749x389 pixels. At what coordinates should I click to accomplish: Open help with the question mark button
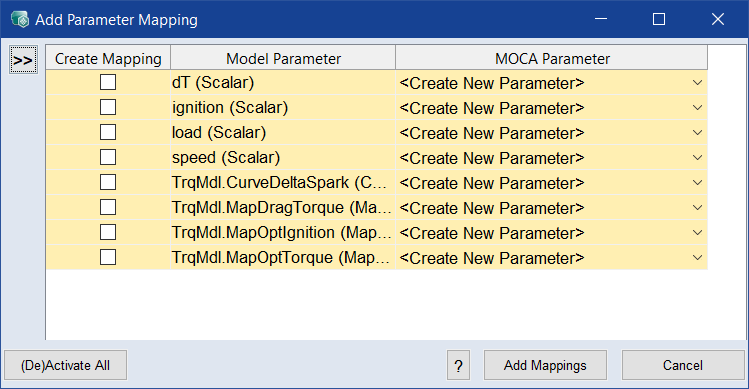pyautogui.click(x=459, y=366)
